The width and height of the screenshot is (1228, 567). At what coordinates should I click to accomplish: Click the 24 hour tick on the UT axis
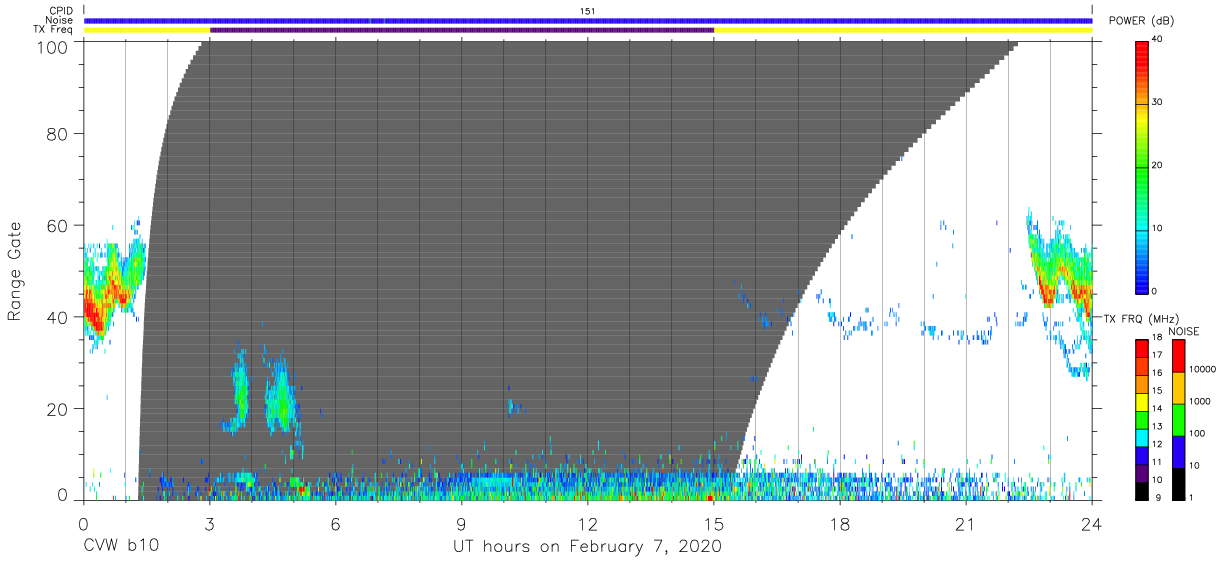1092,524
